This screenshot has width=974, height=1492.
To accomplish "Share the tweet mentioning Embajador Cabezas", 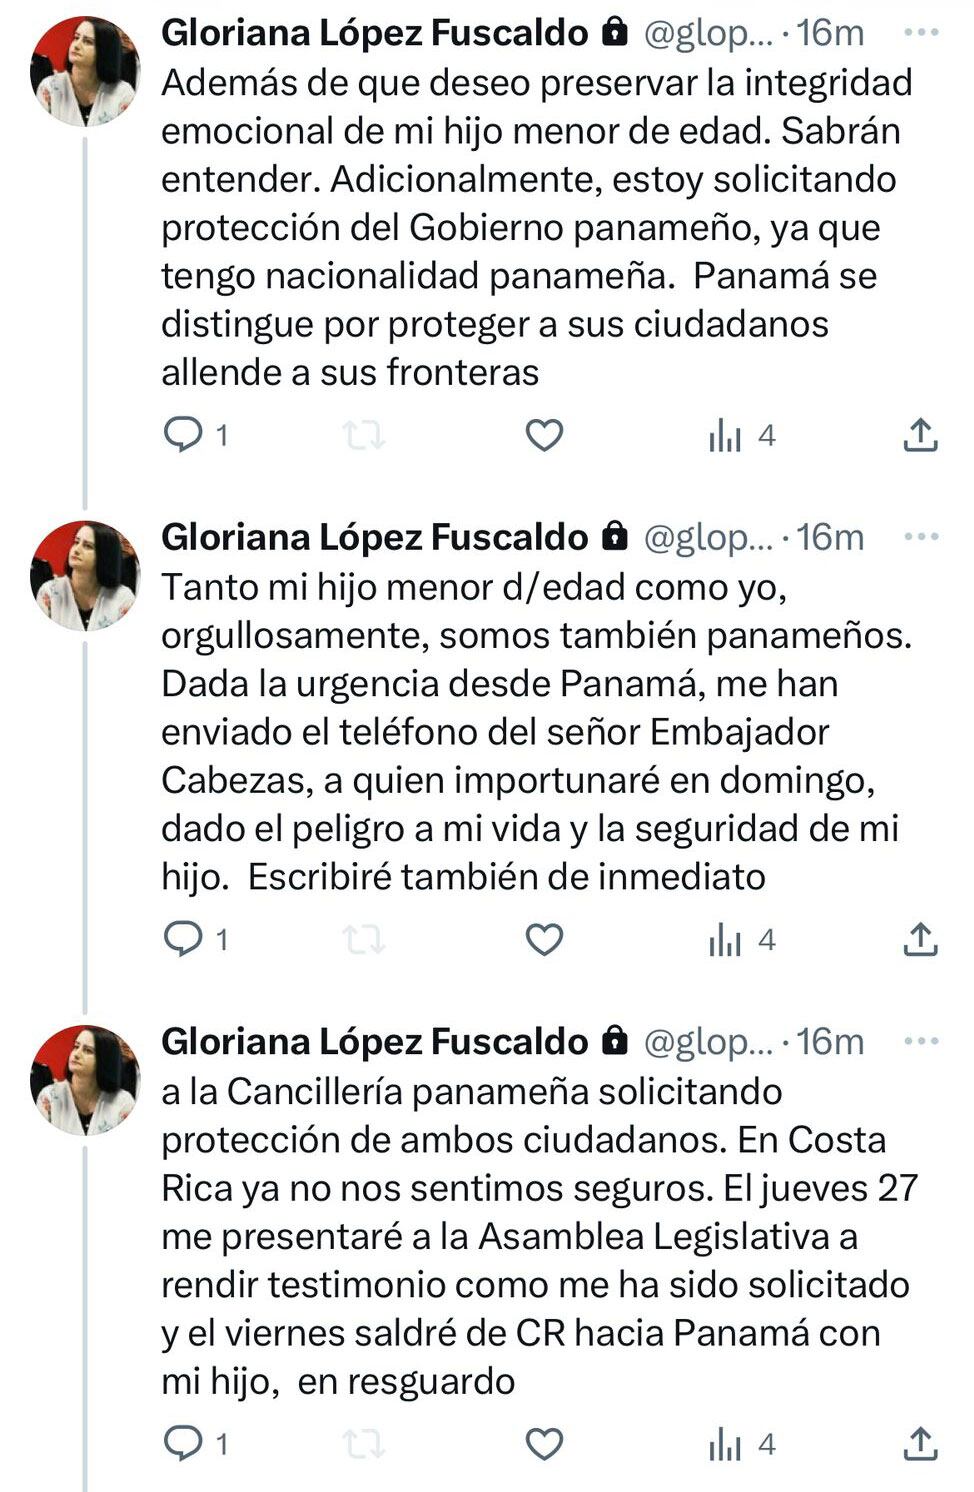I will click(x=920, y=940).
